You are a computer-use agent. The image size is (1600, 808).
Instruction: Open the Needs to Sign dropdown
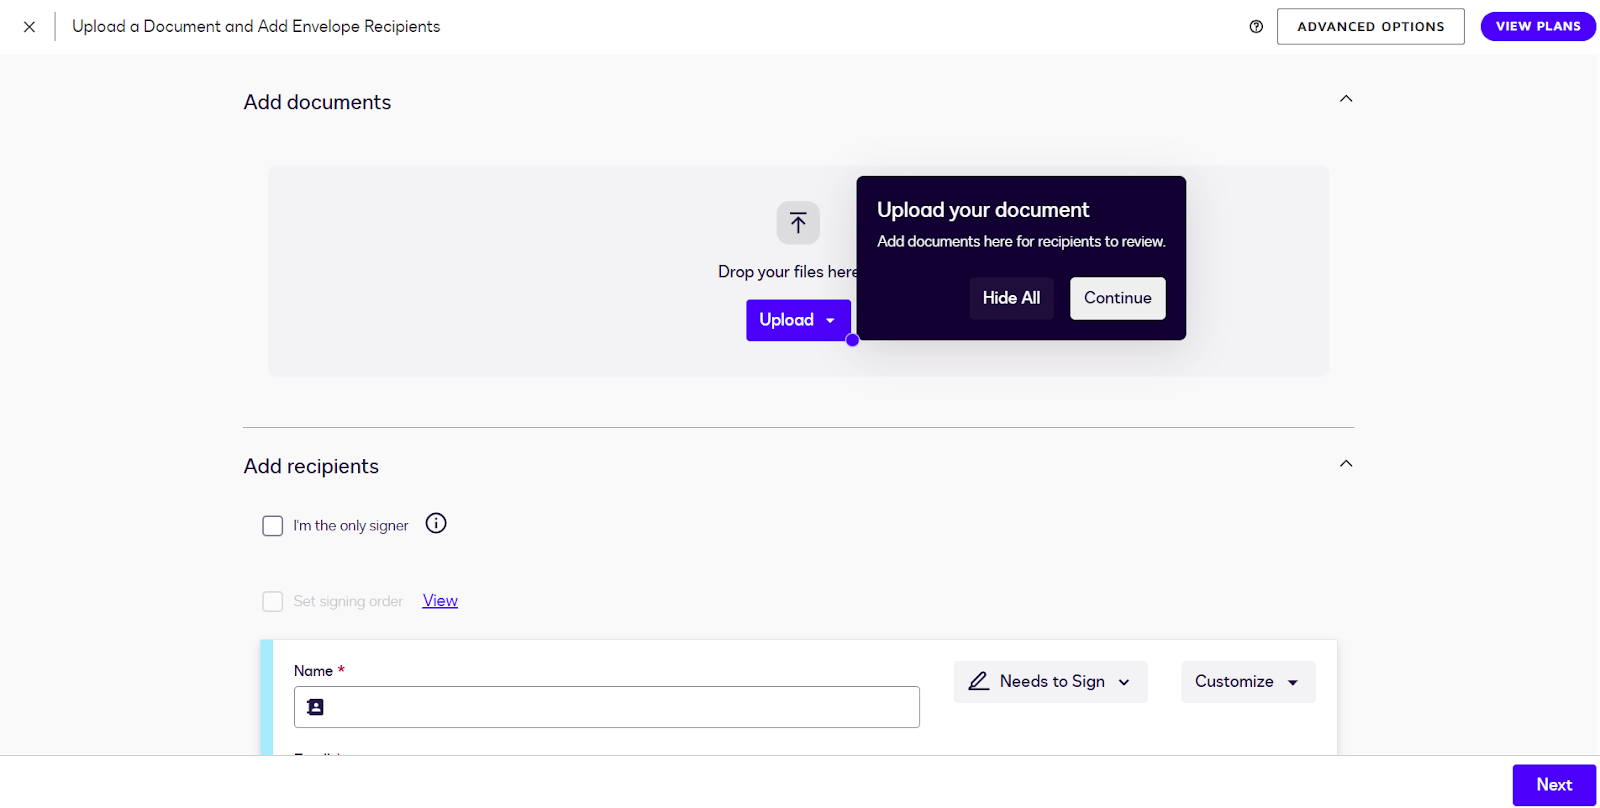coord(1051,681)
